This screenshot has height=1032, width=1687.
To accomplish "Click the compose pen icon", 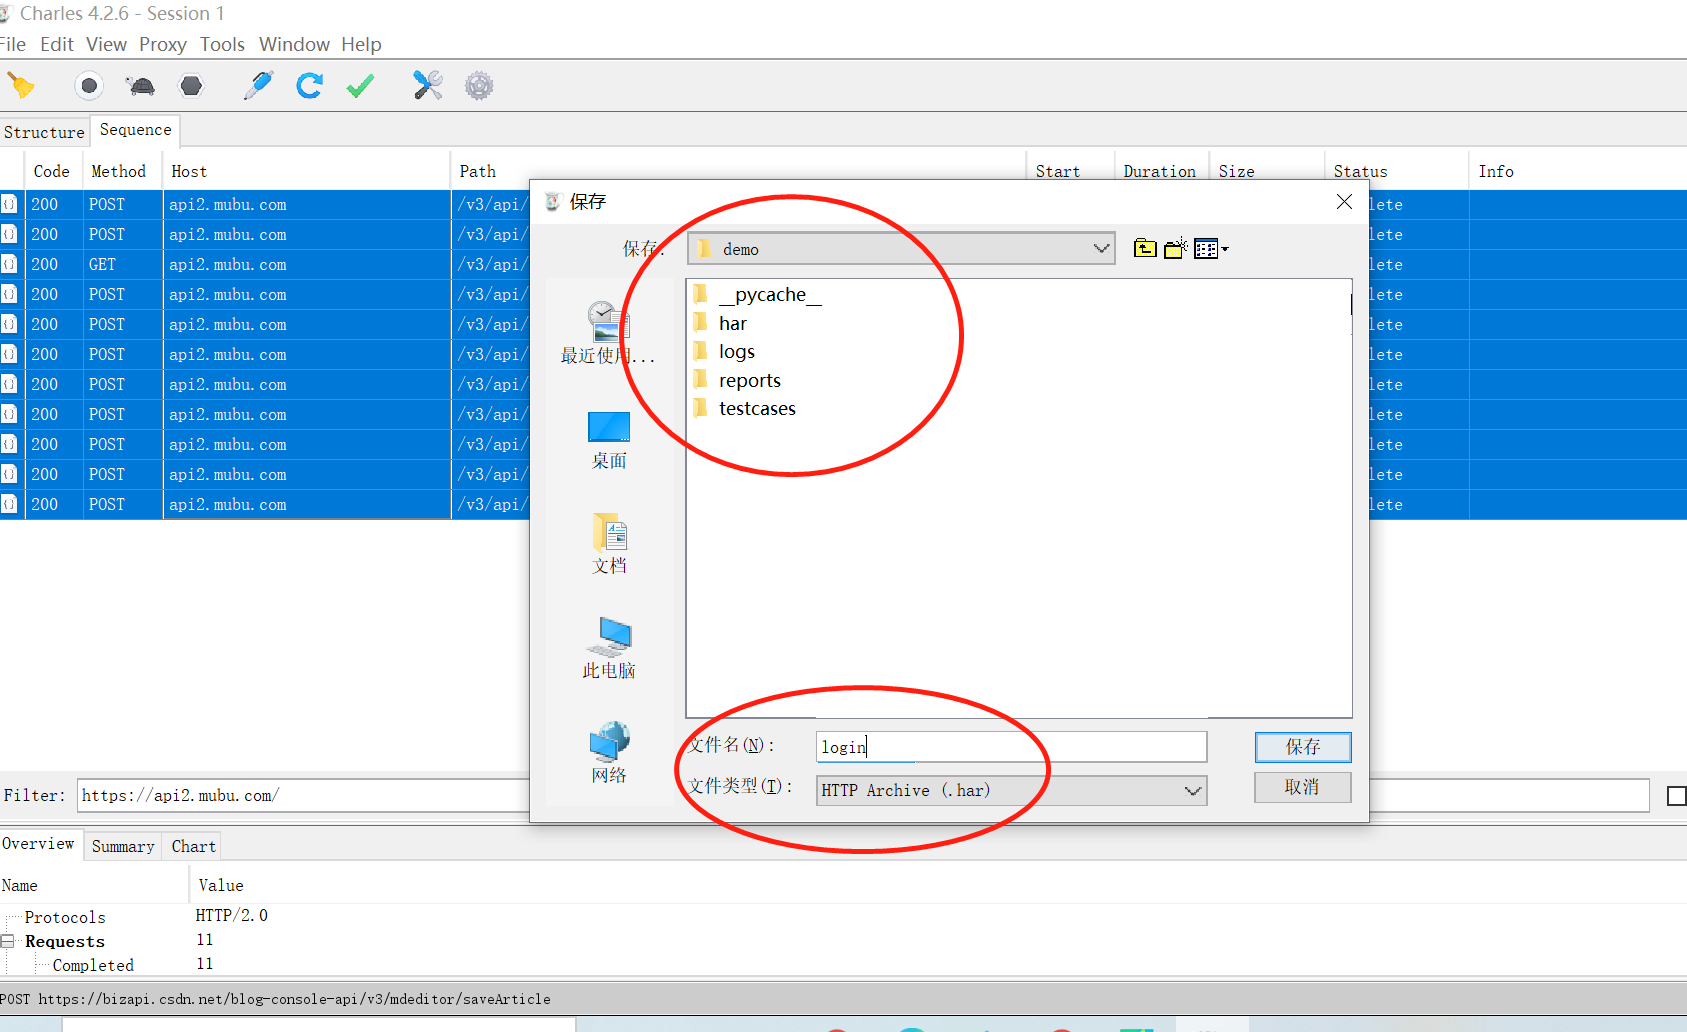I will pos(258,86).
